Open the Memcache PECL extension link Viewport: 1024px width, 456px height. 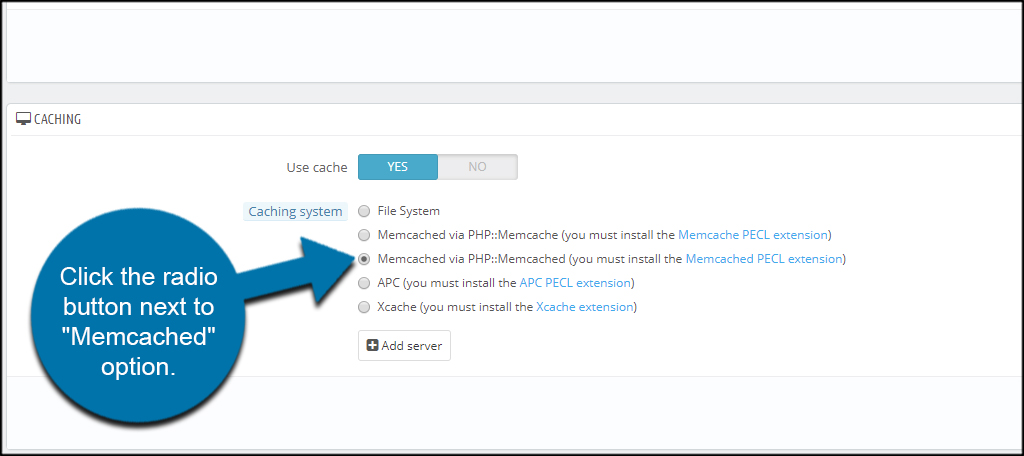coord(753,235)
